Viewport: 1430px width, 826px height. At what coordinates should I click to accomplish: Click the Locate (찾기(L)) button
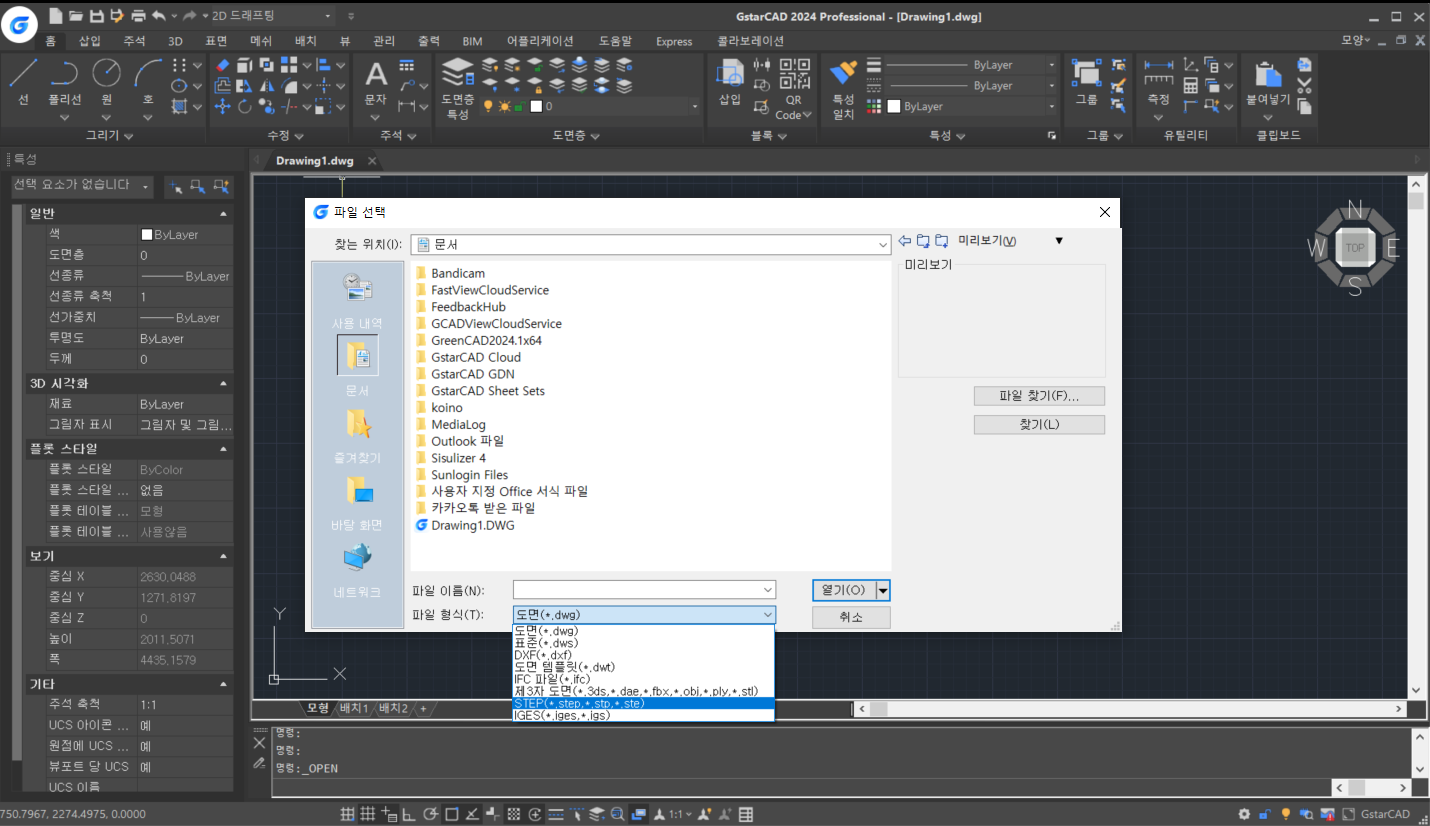[x=1039, y=425]
